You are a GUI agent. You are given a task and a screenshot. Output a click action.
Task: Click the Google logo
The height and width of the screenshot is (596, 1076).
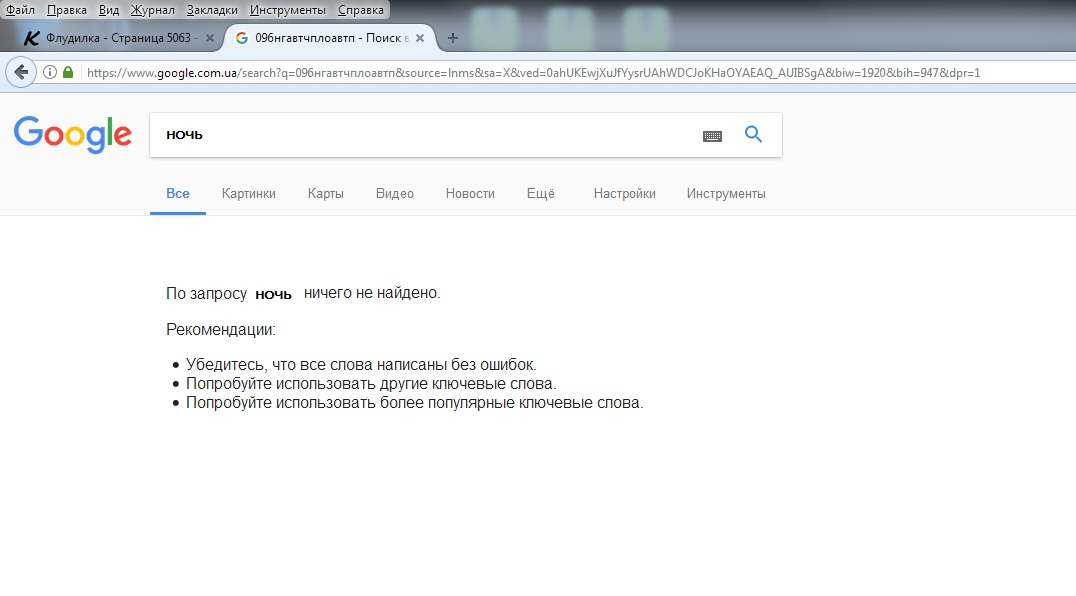coord(73,135)
